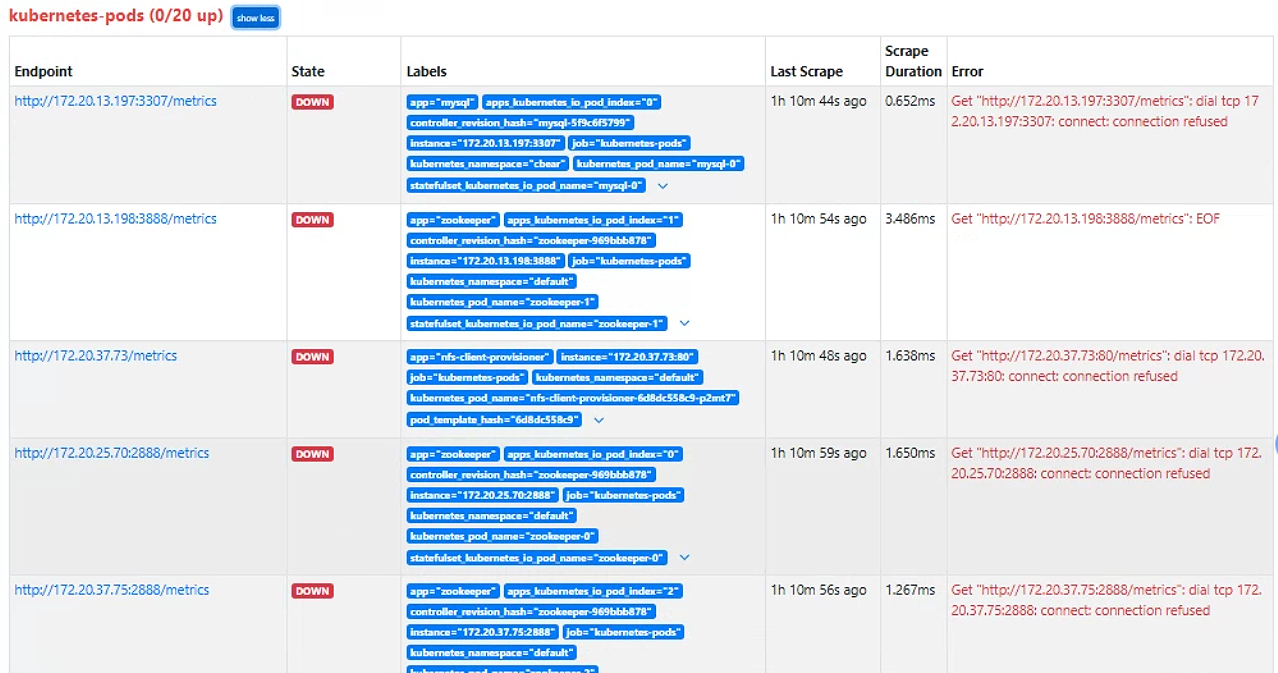Open the 172.20.37.73 metrics endpoint link
1278x673 pixels.
pyautogui.click(x=95, y=355)
